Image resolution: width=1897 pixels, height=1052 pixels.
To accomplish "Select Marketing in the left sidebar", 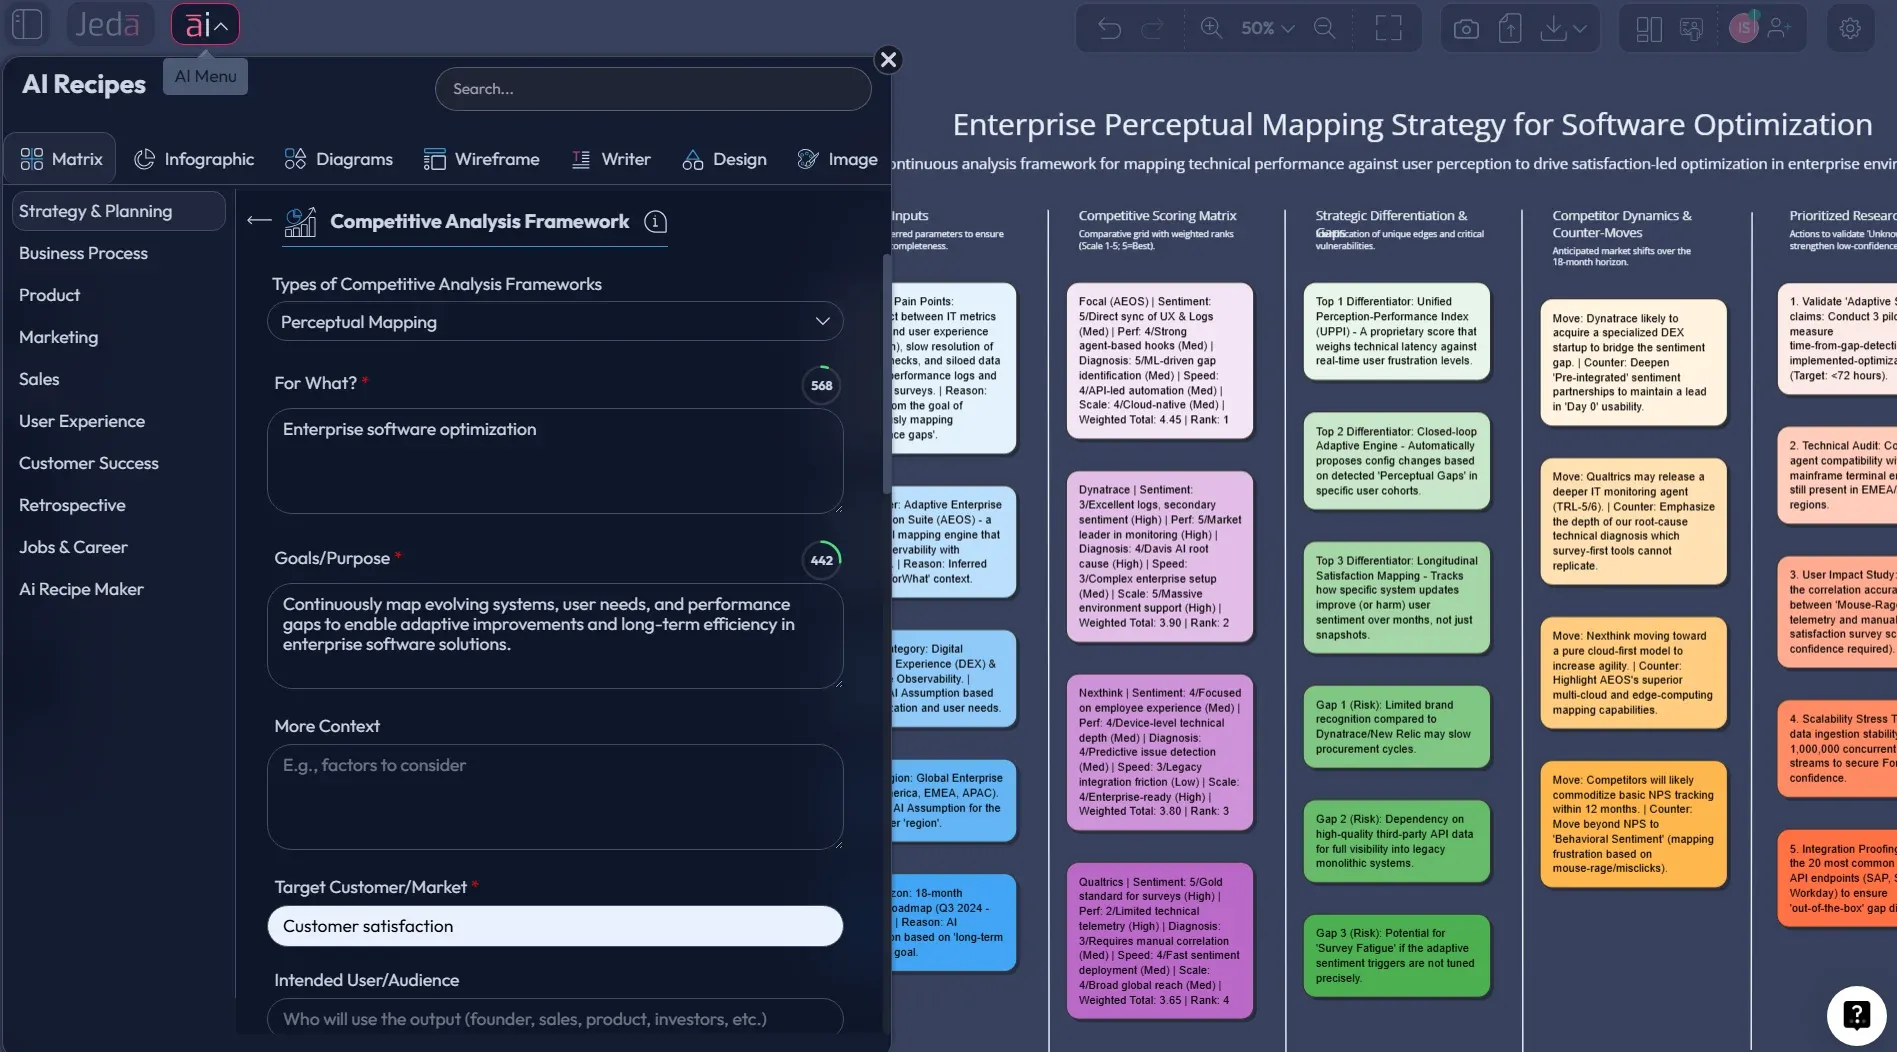I will click(x=58, y=337).
